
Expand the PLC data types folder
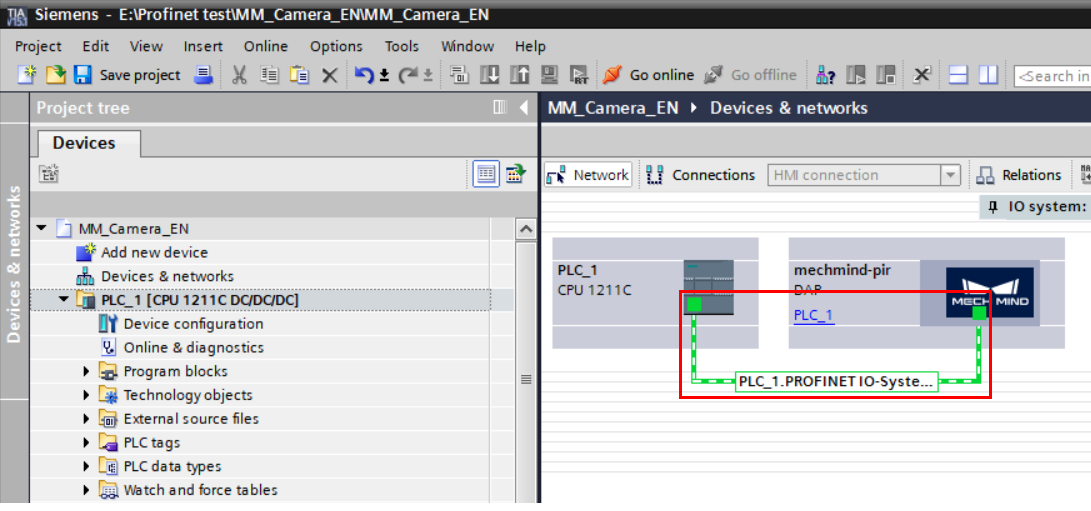pyautogui.click(x=86, y=466)
